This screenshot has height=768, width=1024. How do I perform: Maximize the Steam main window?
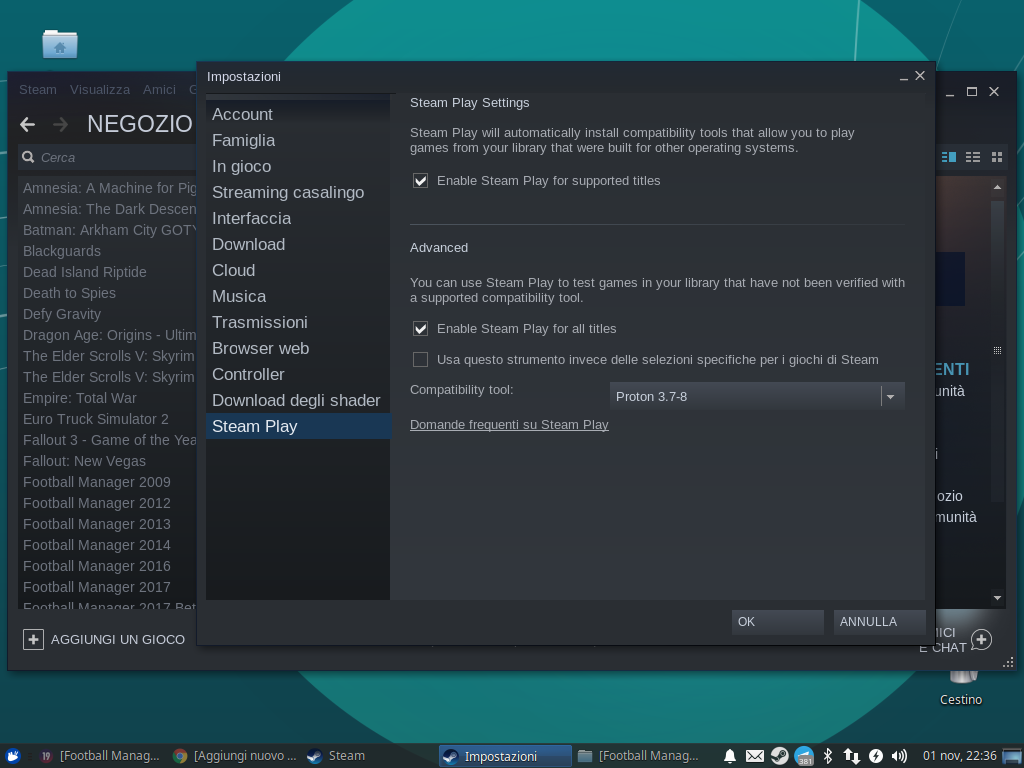tap(972, 91)
